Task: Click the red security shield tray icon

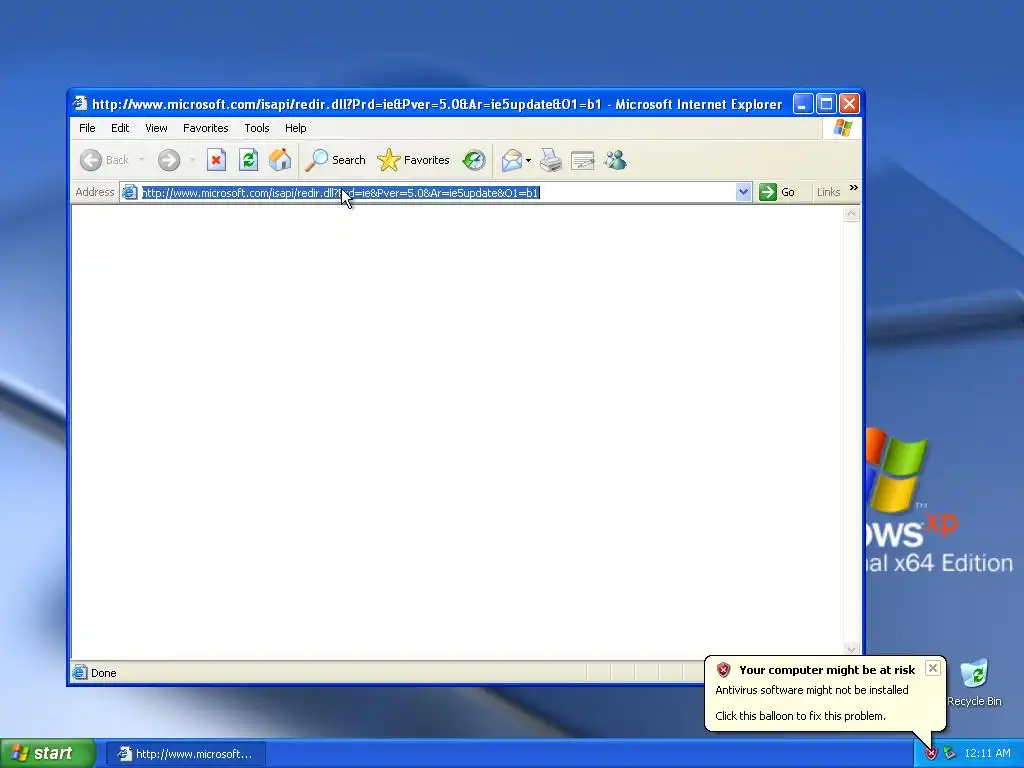Action: coord(931,754)
